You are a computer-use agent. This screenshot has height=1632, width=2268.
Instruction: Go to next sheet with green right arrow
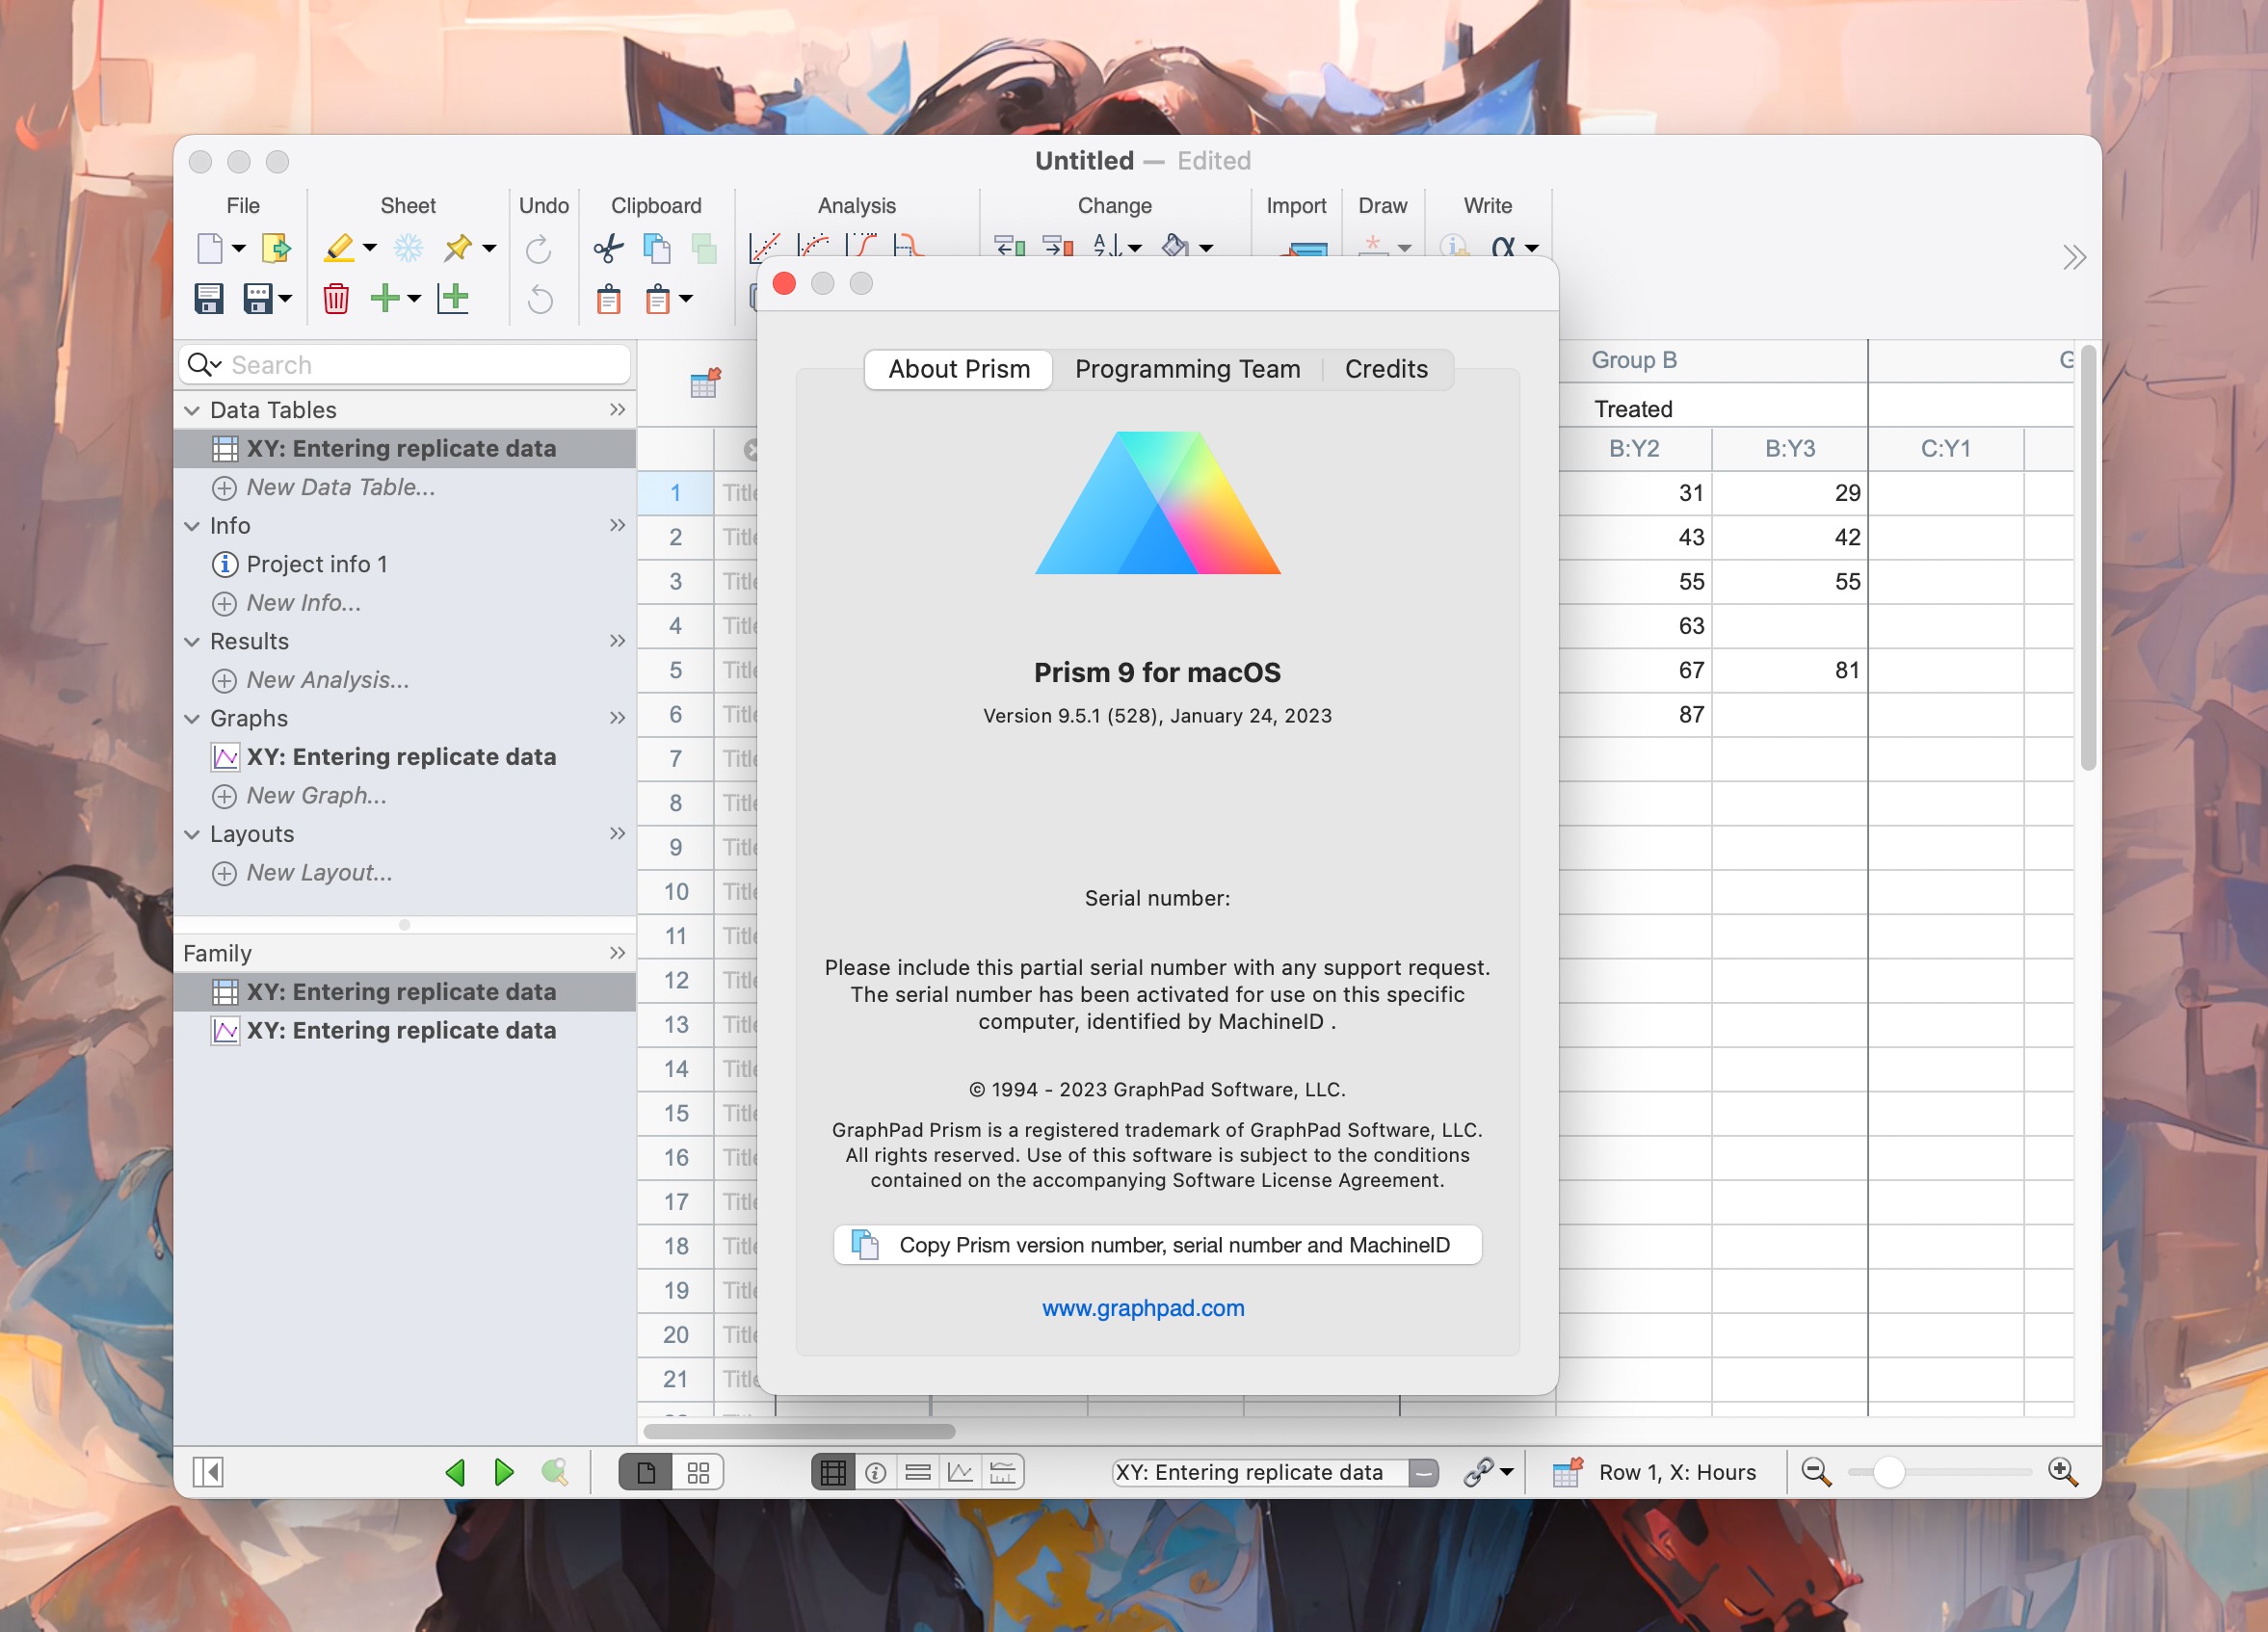click(x=504, y=1471)
